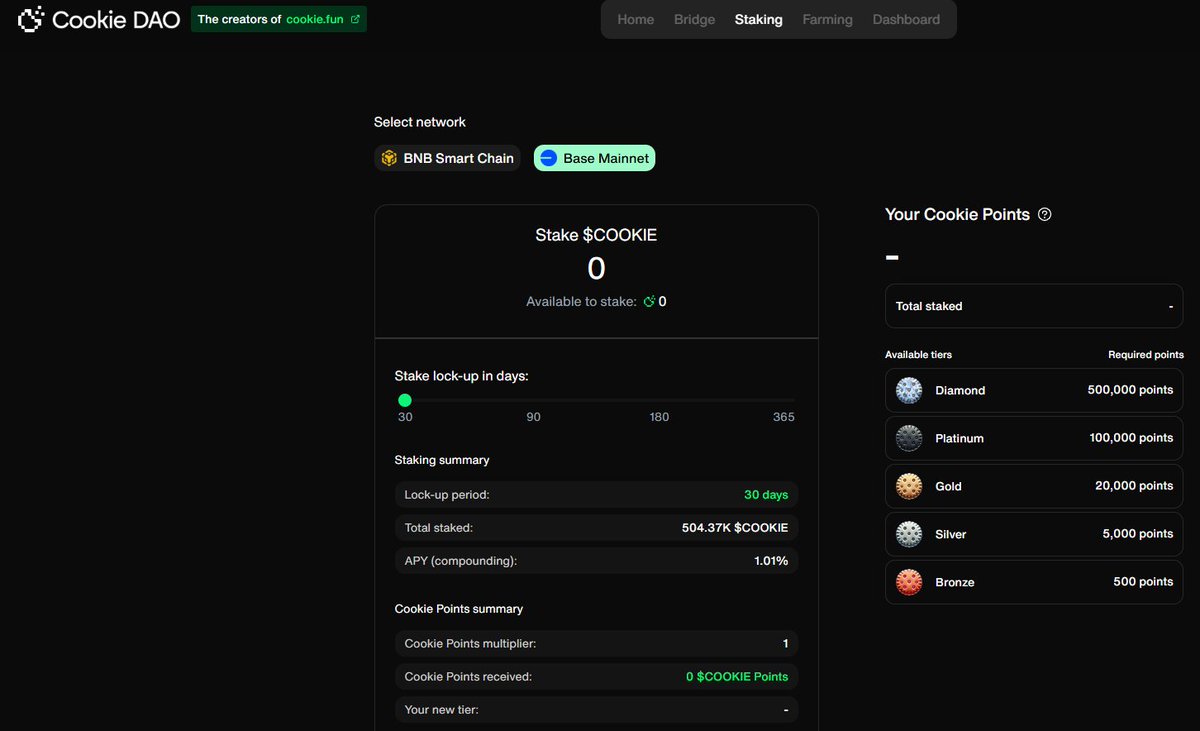Click the 'Available tiers' column header
The height and width of the screenshot is (731, 1200).
tap(918, 355)
